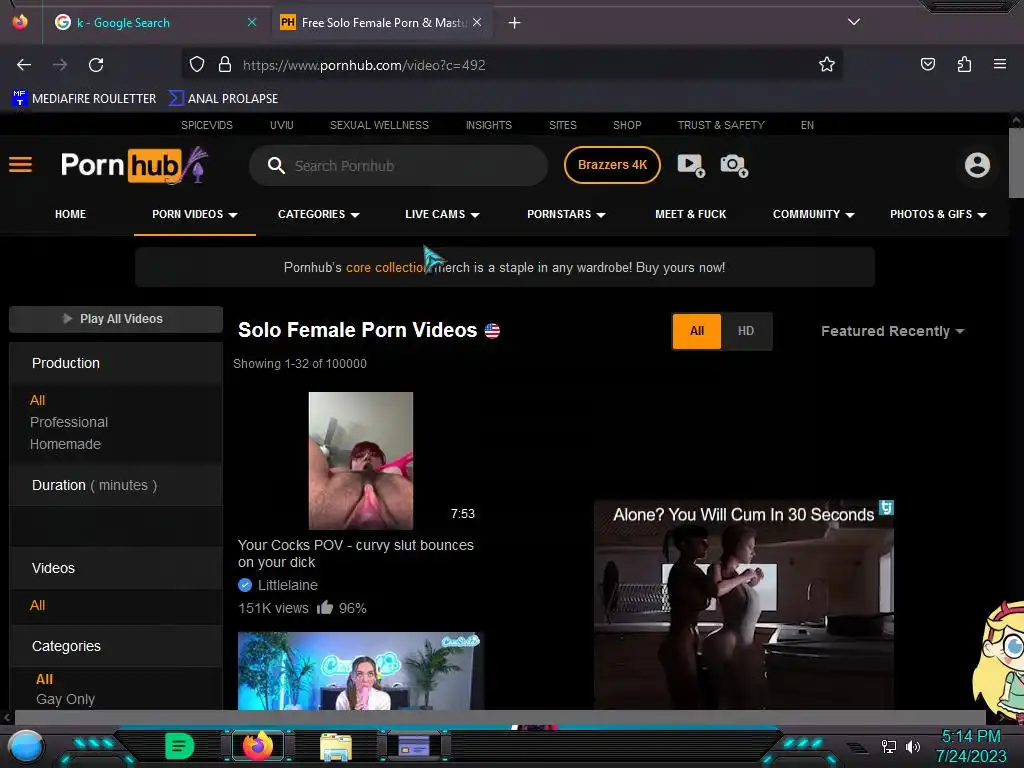Expand the COMMUNITY nav dropdown

tap(813, 214)
